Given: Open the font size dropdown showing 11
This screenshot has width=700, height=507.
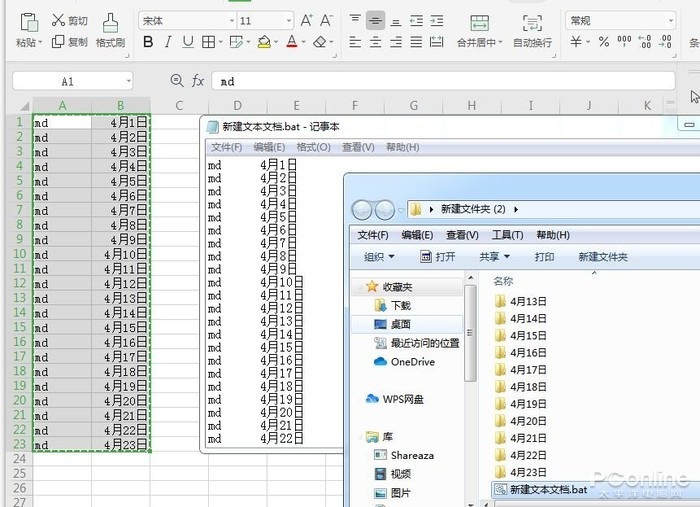Looking at the screenshot, I should pos(288,21).
